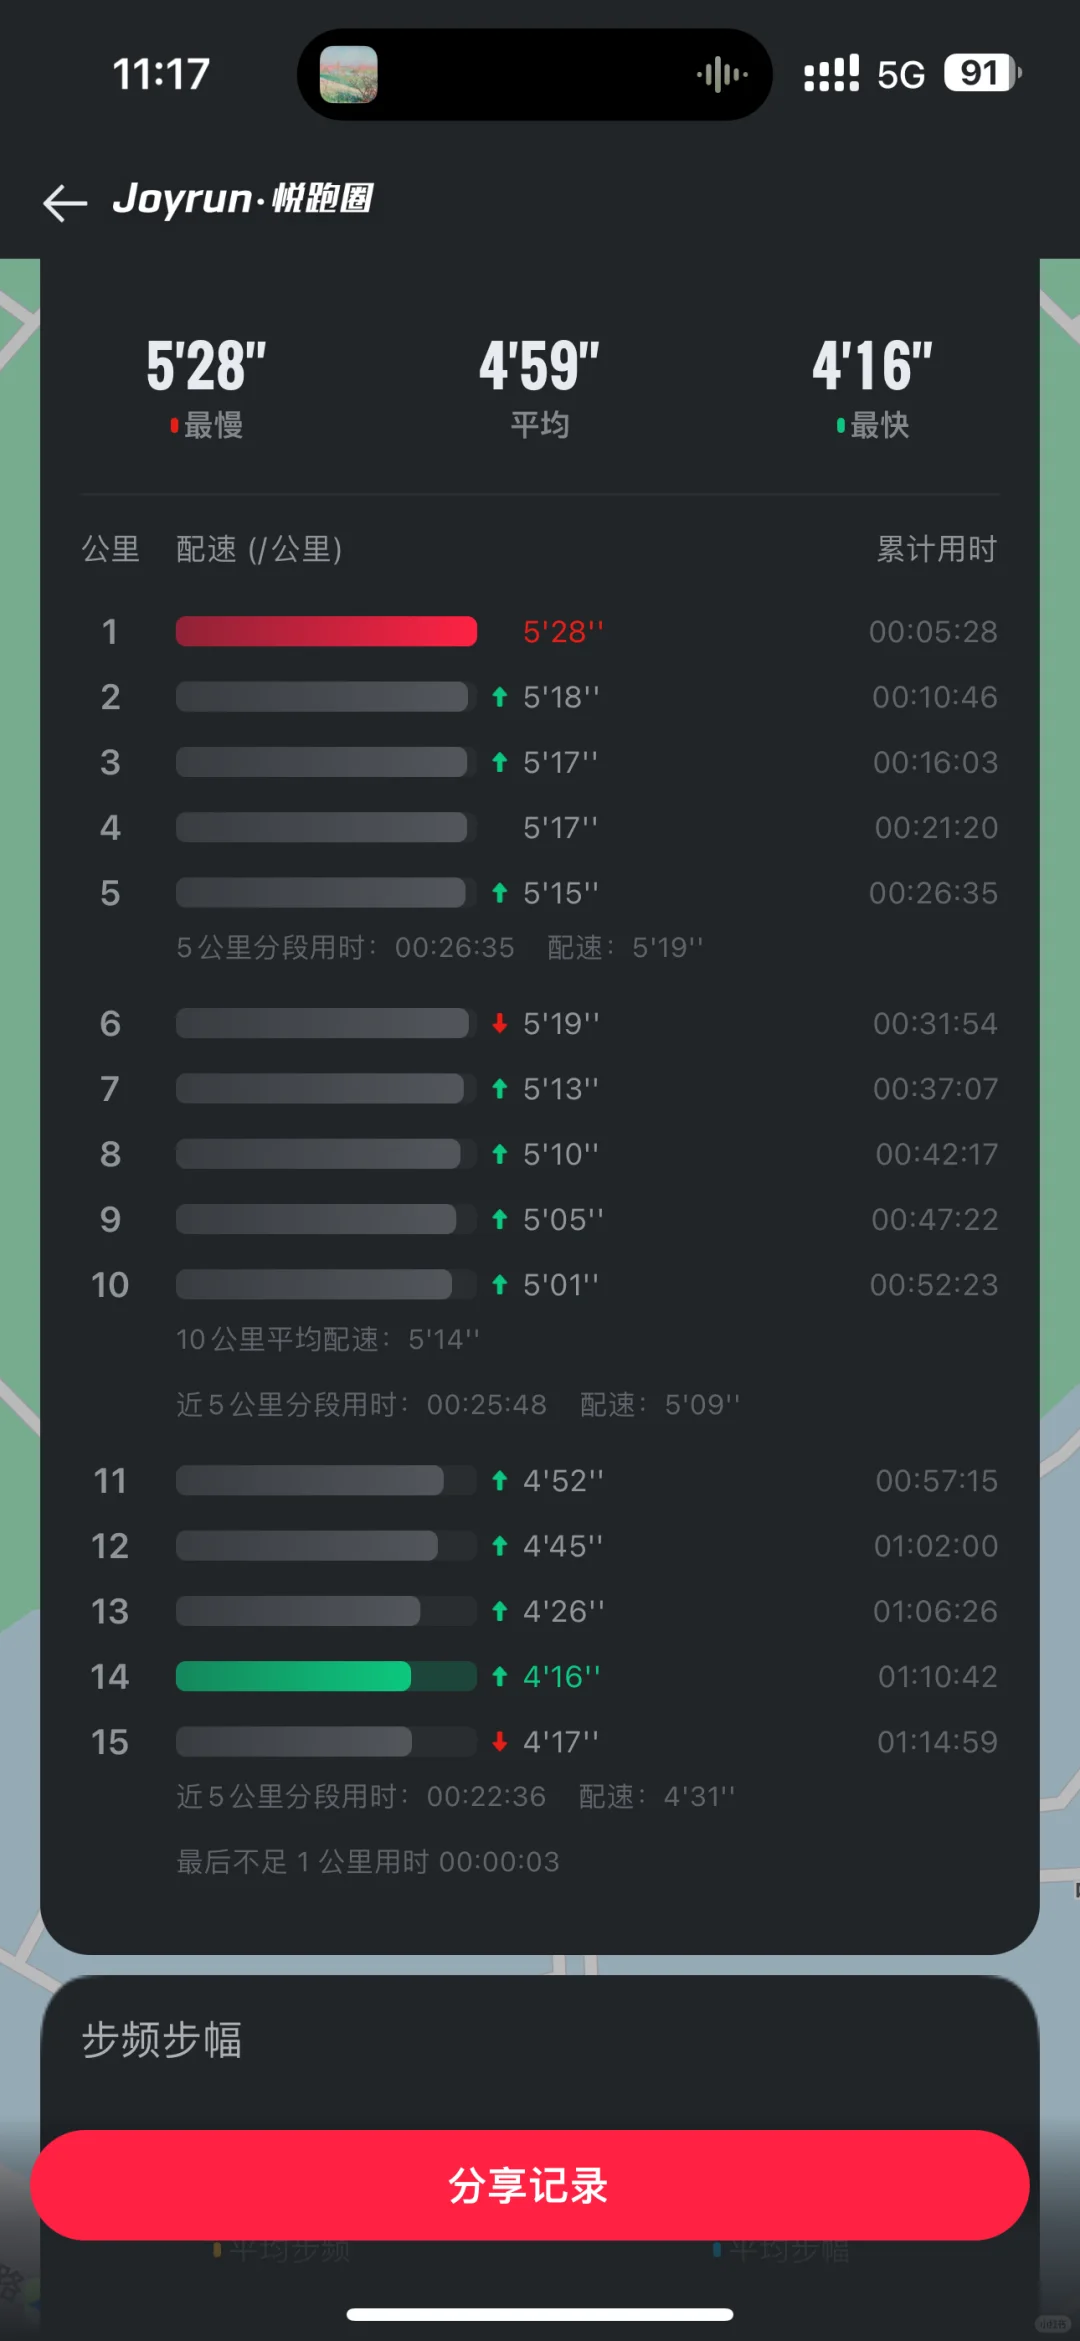Select the red pace bar for kilometer 1
The image size is (1080, 2341).
(x=326, y=632)
